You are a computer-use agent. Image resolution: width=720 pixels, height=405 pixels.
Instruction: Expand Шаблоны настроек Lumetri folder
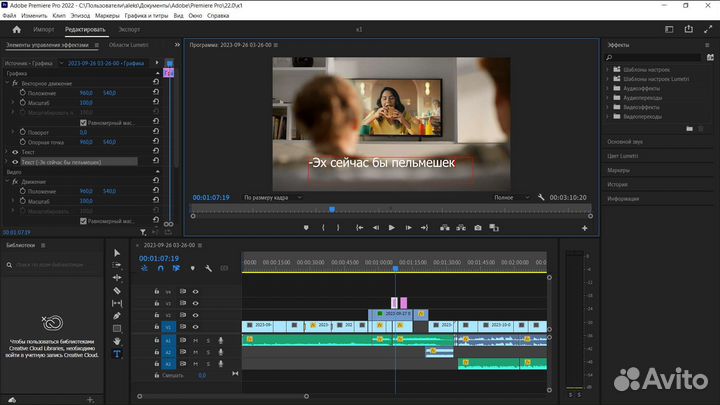click(608, 79)
